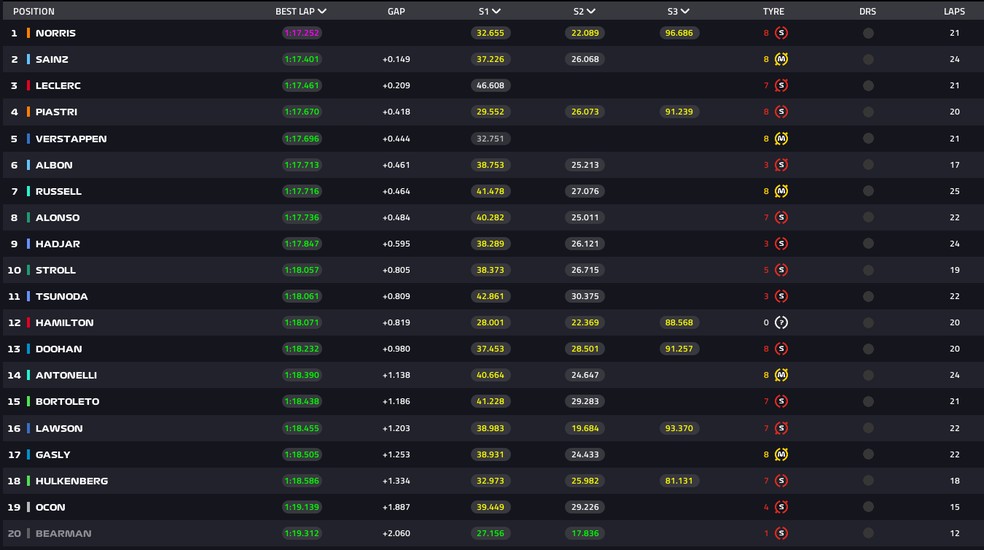984x550 pixels.
Task: Click Gasly's medium tyre icon
Action: pyautogui.click(x=781, y=455)
